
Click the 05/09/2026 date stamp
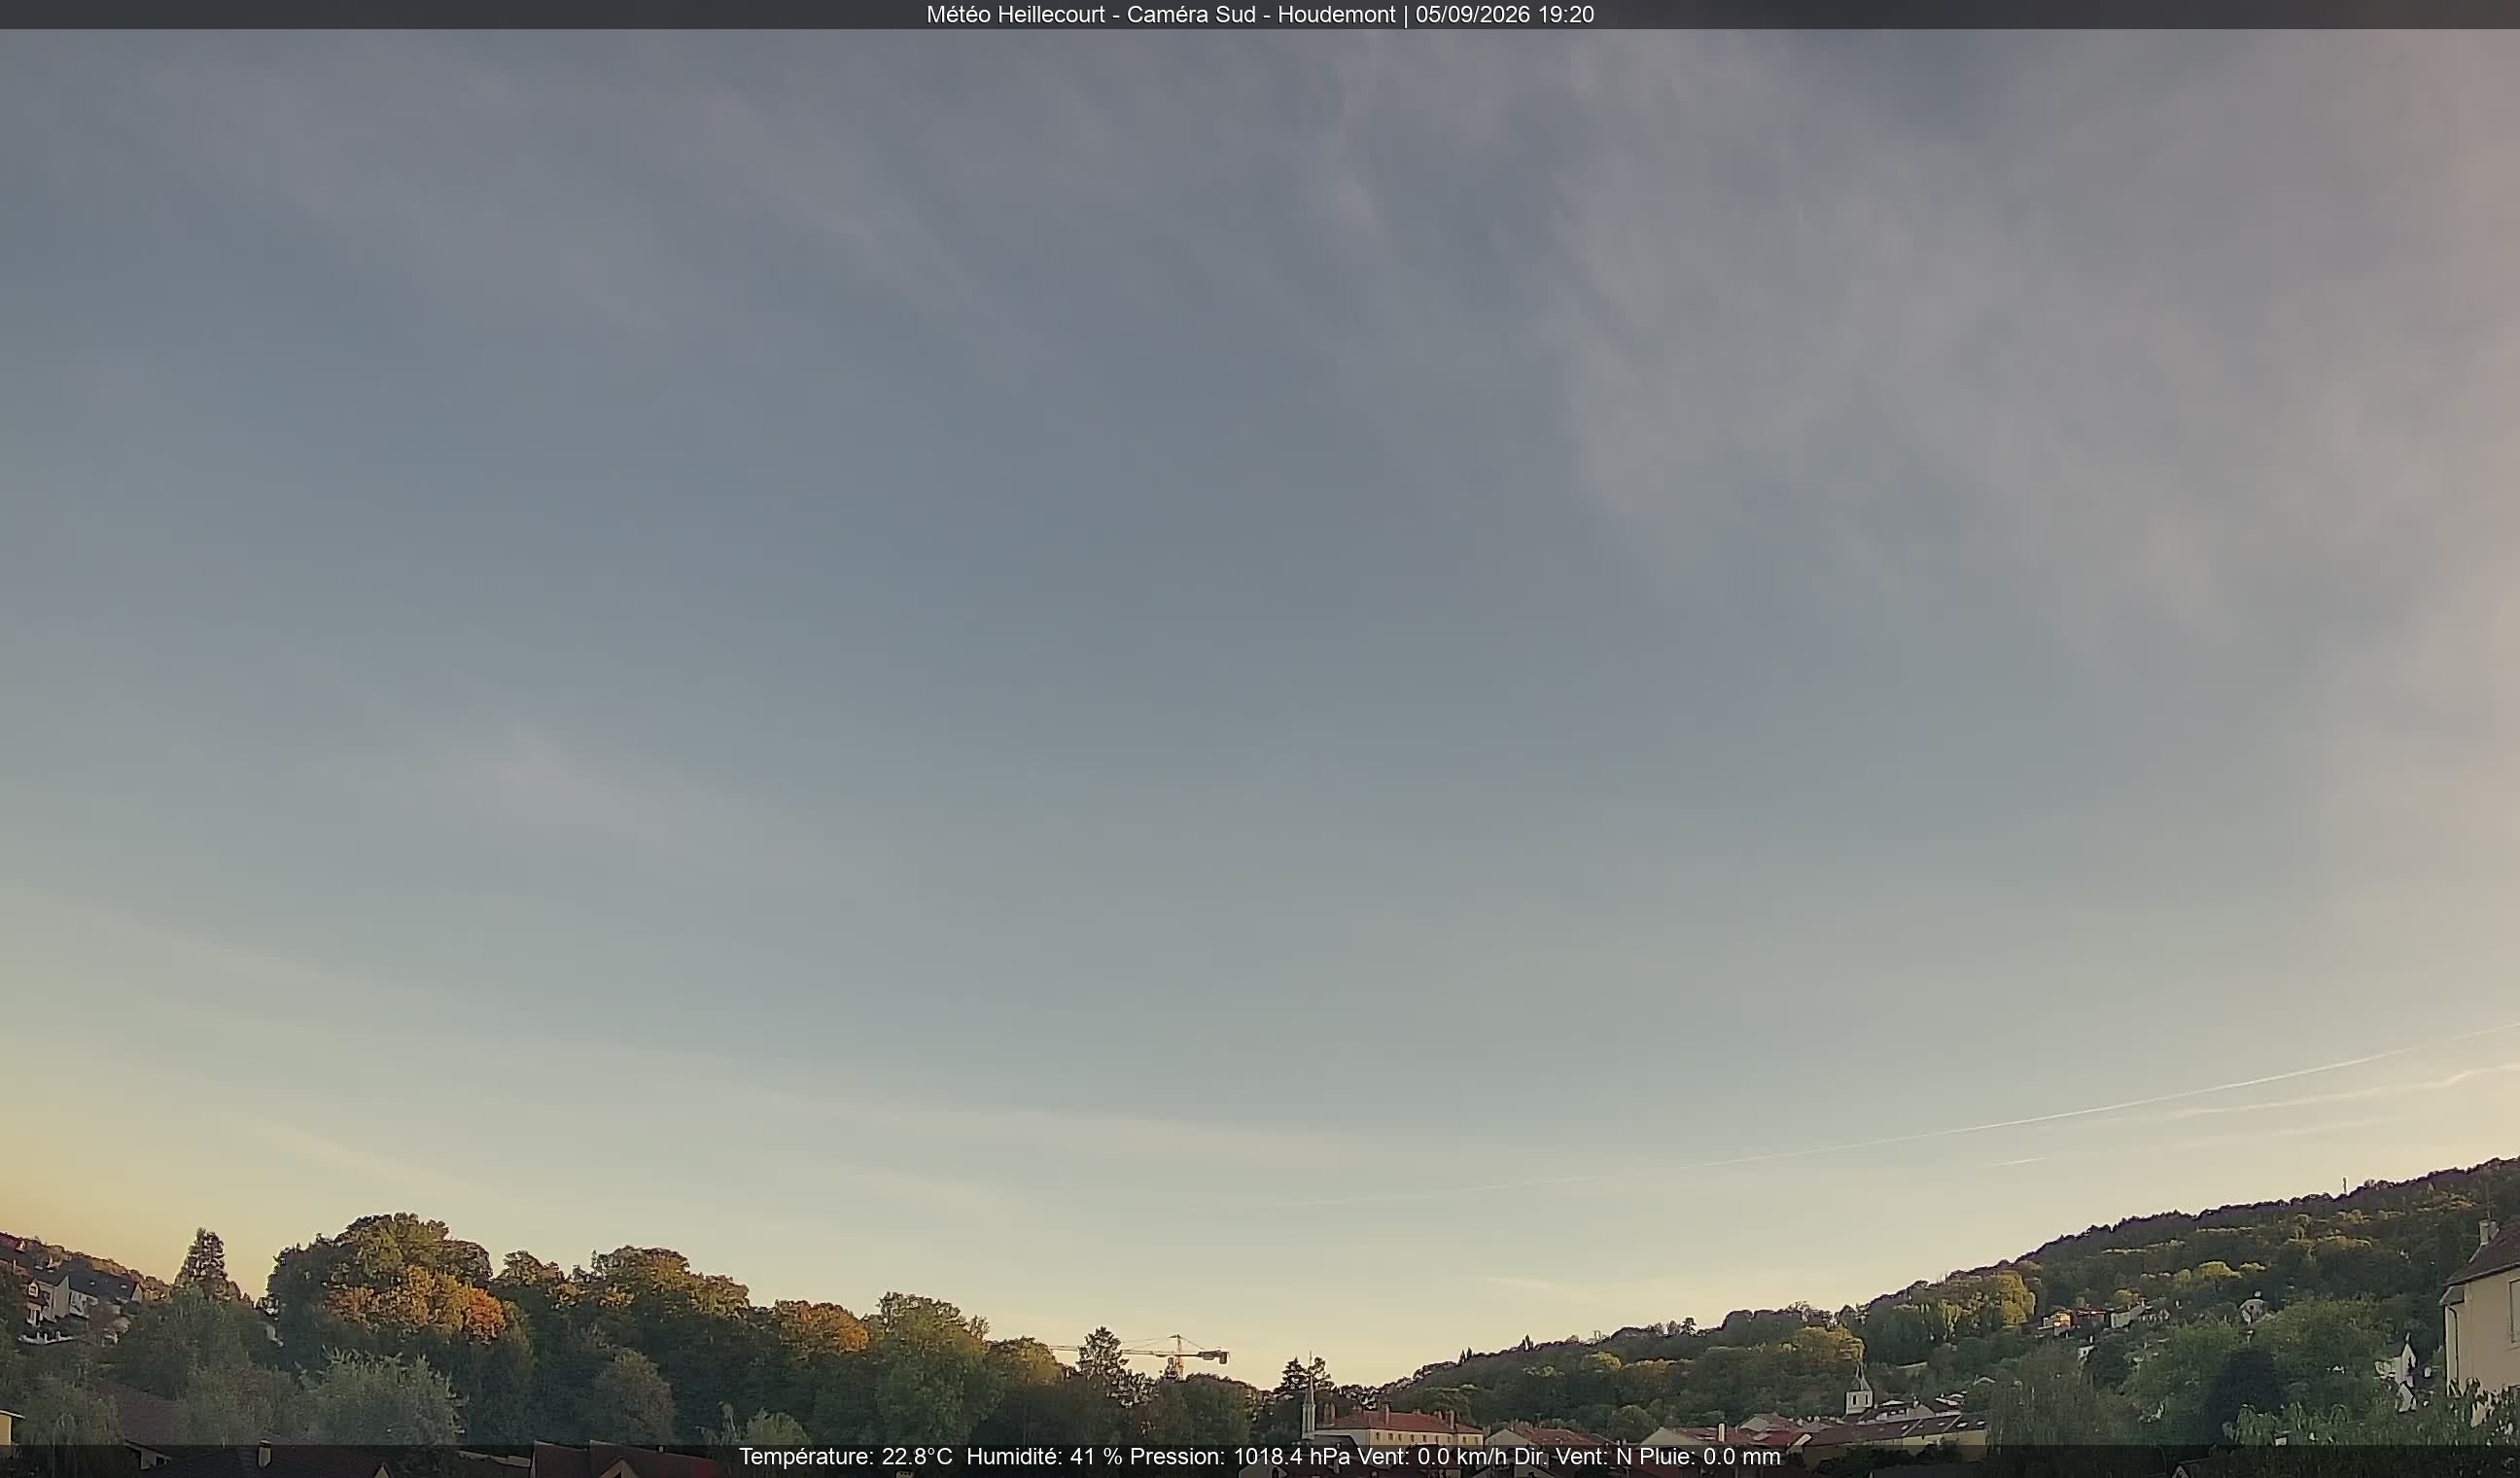click(x=1473, y=15)
